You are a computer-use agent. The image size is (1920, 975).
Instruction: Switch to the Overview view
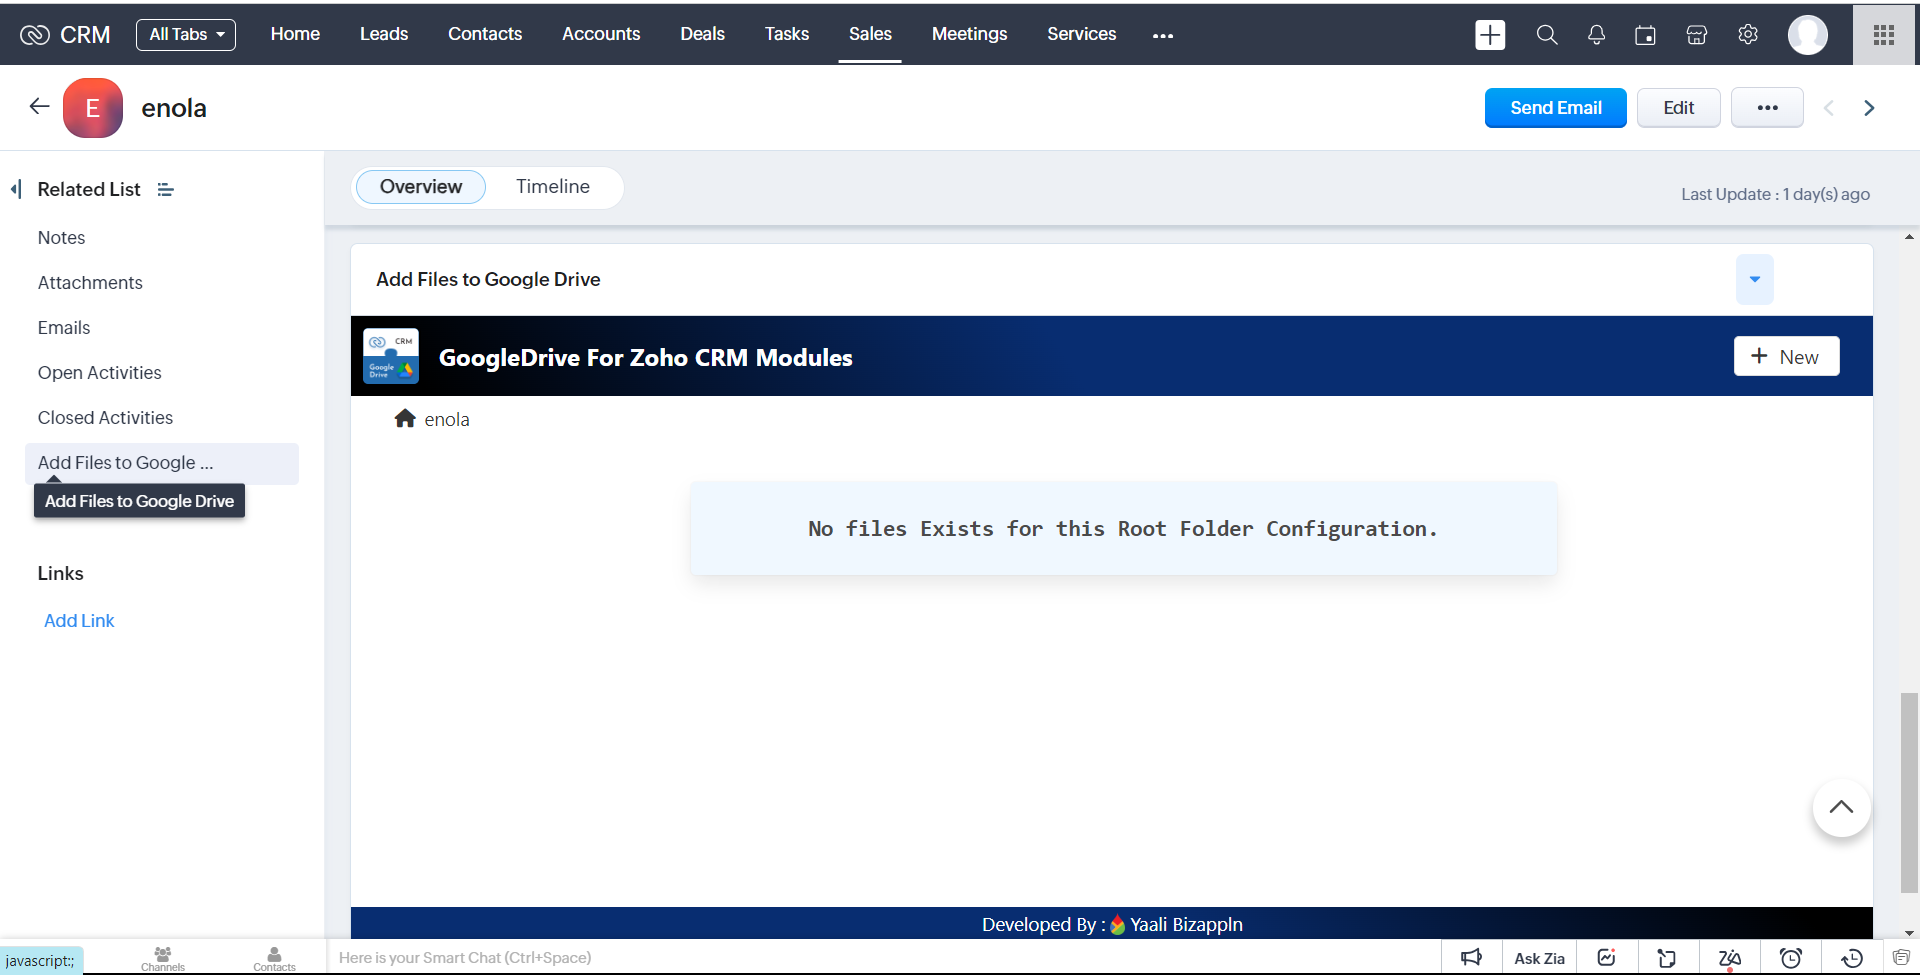pyautogui.click(x=420, y=187)
